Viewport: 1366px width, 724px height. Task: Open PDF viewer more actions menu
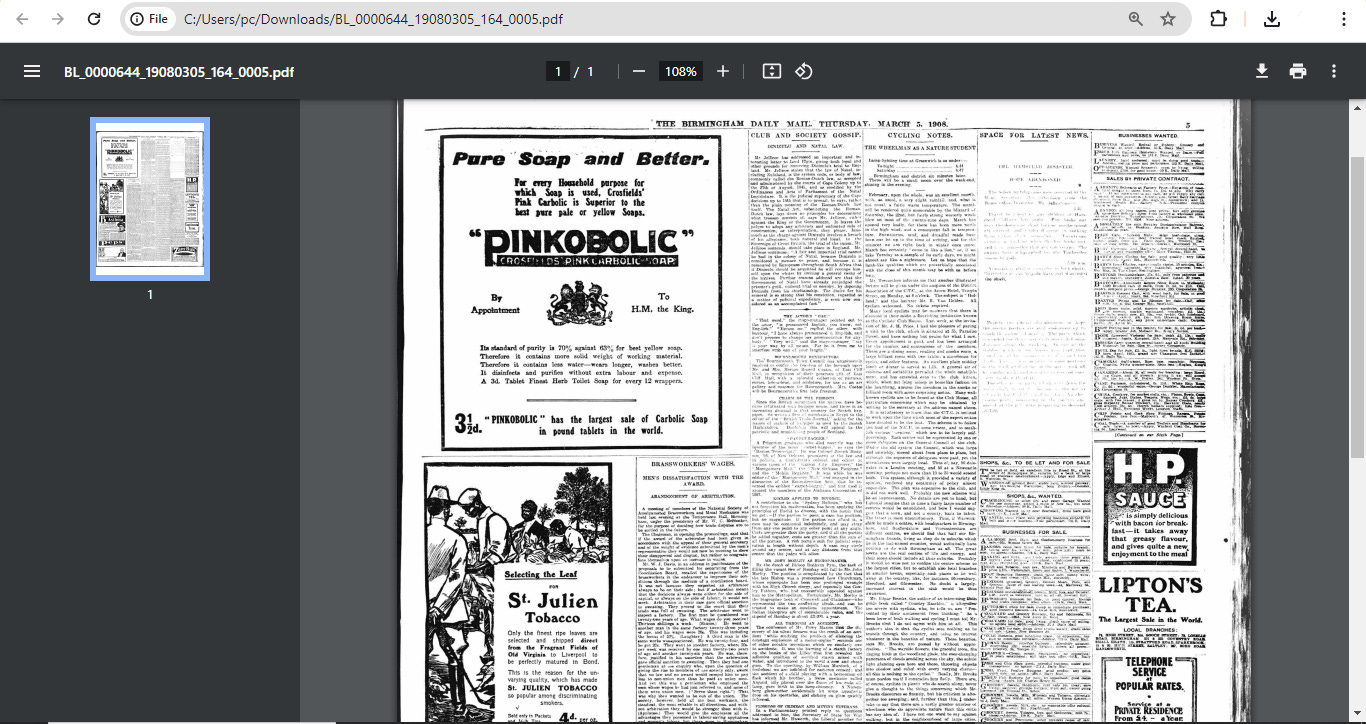click(1334, 71)
